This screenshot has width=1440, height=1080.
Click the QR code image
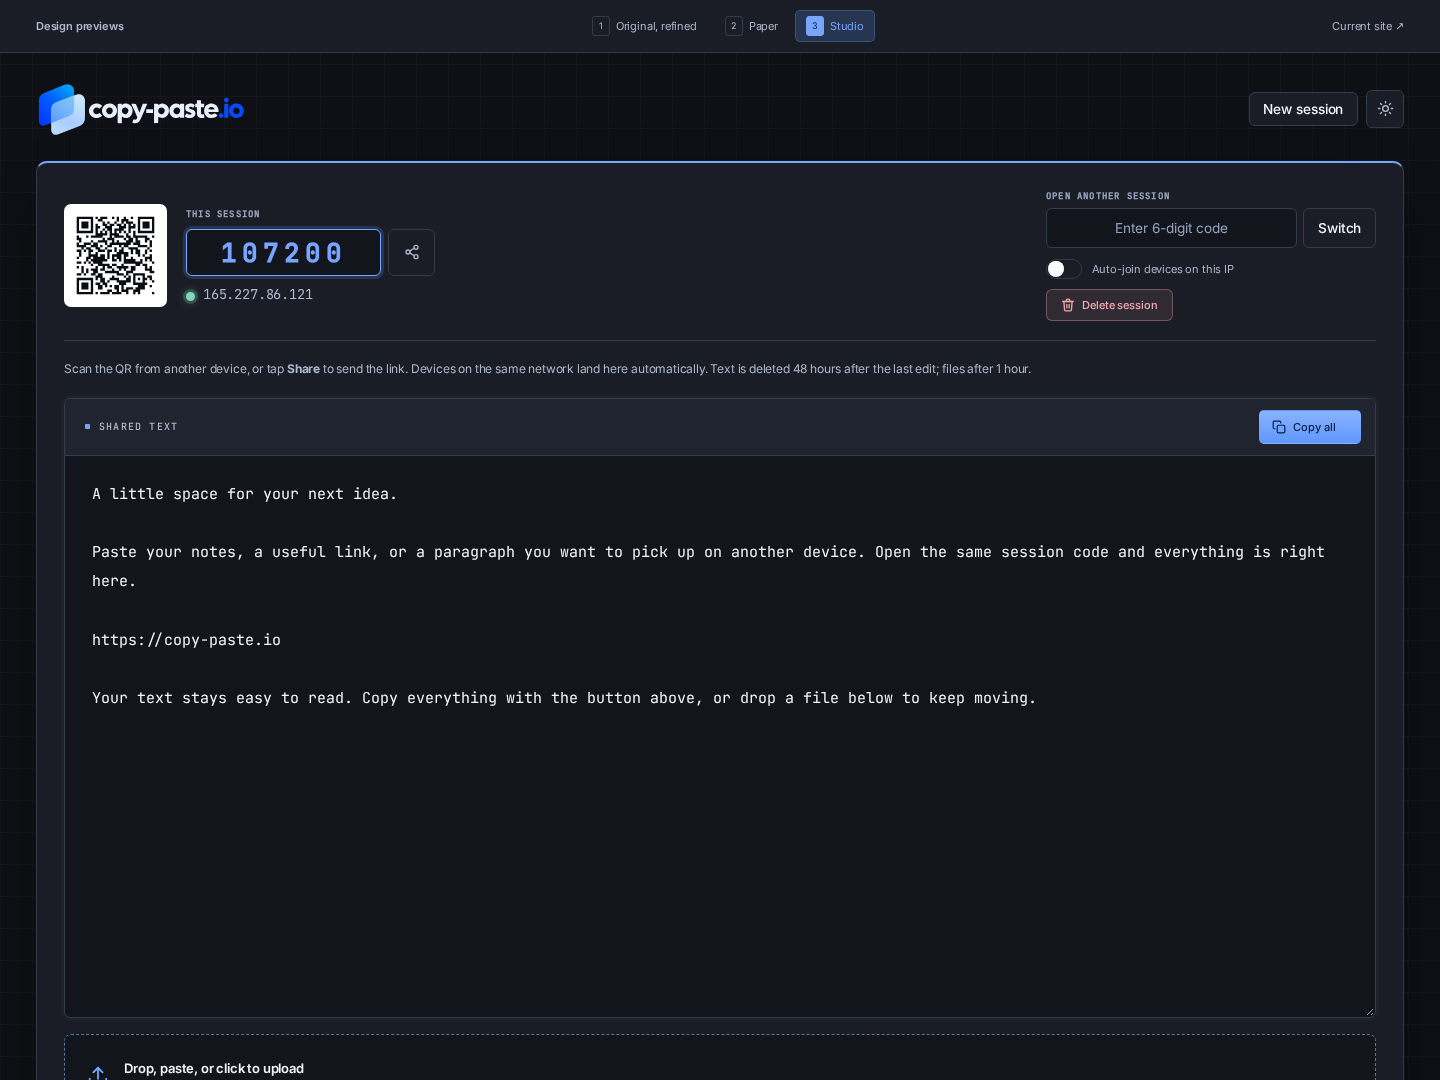[x=115, y=255]
